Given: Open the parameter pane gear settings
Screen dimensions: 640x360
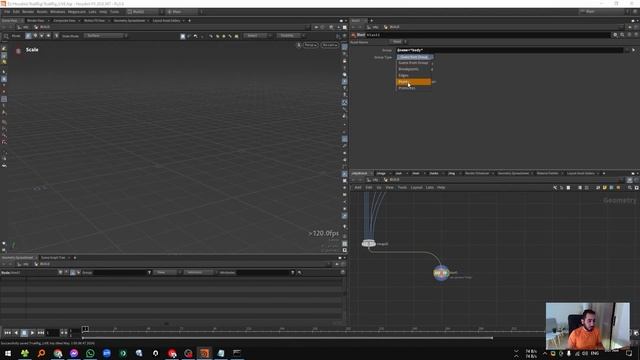Looking at the screenshot, I should pos(616,35).
